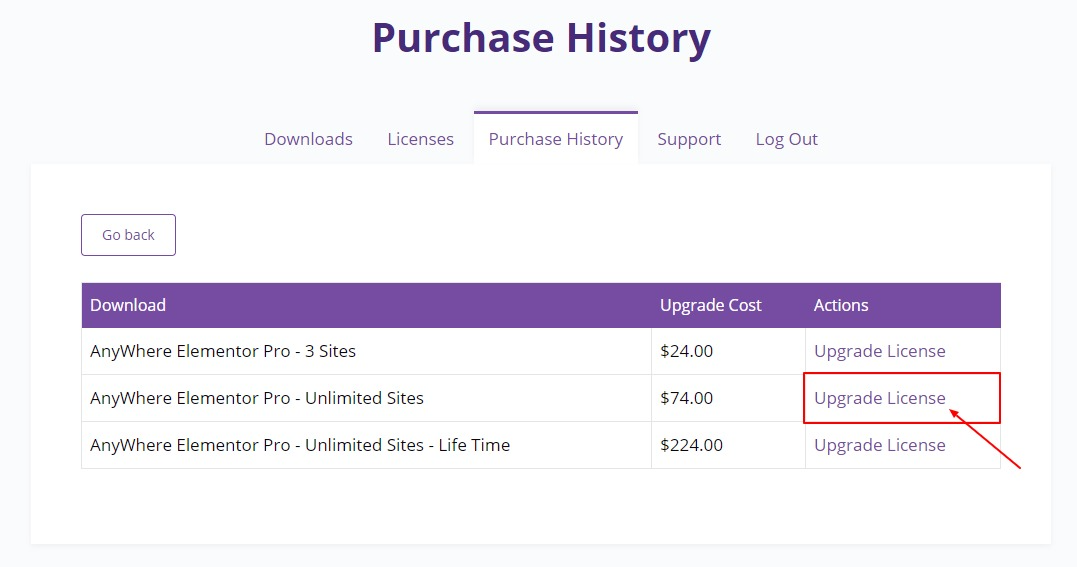Click the Log Out tab
This screenshot has width=1077, height=567.
point(786,140)
